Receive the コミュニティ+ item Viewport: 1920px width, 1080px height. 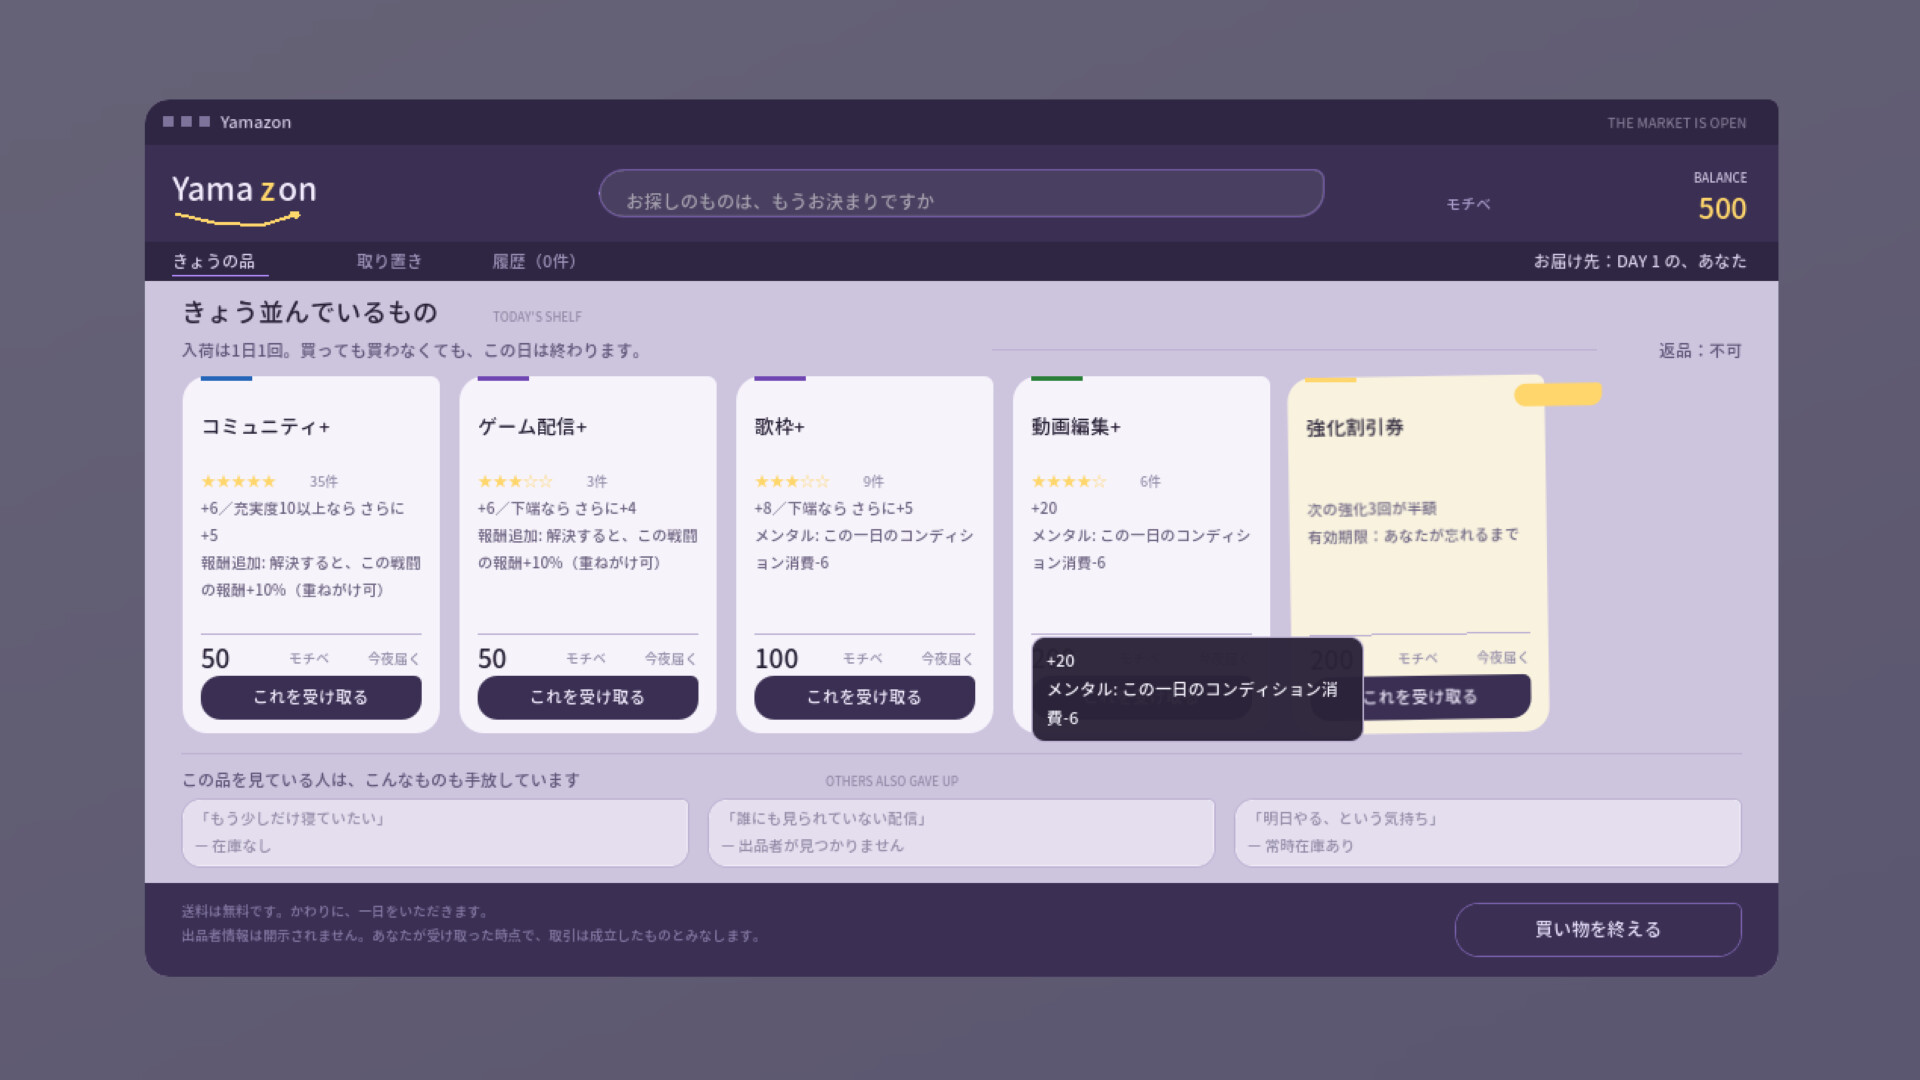click(x=311, y=697)
